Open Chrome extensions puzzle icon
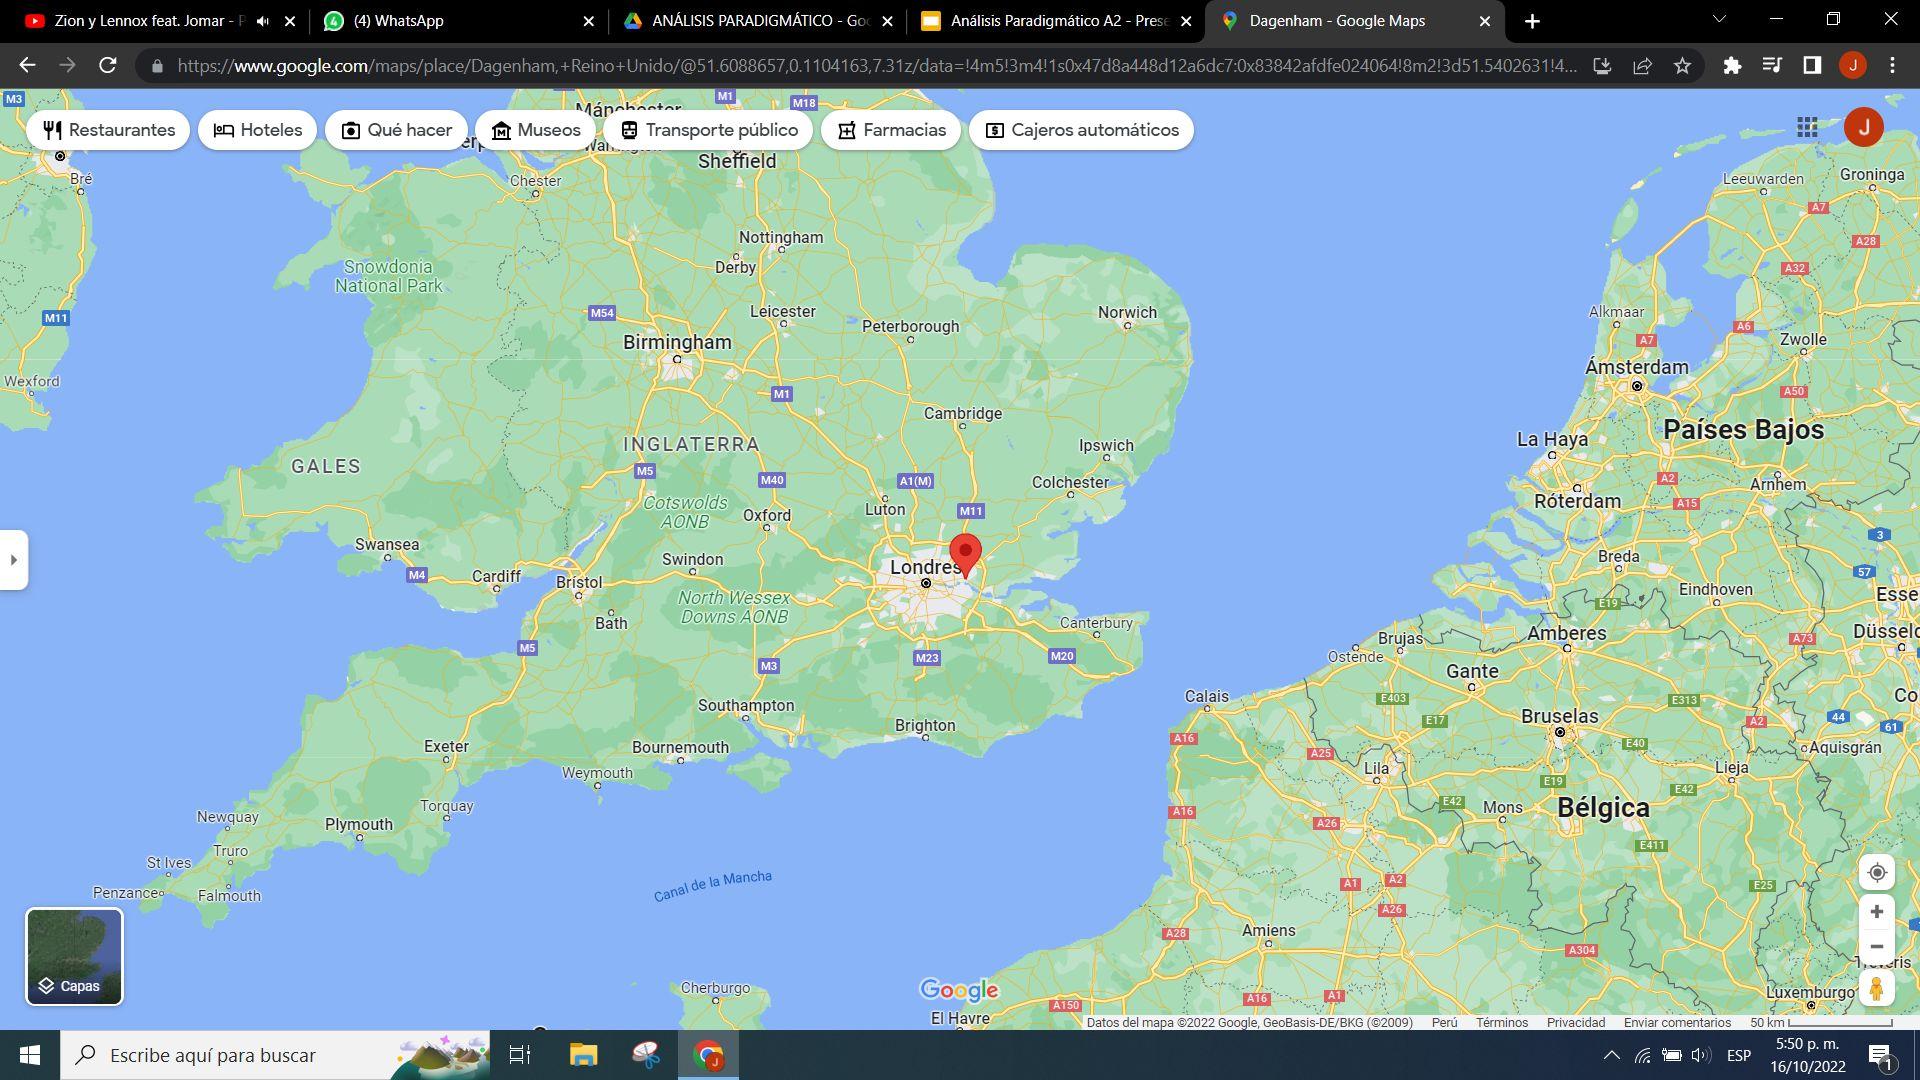The width and height of the screenshot is (1920, 1080). tap(1732, 66)
